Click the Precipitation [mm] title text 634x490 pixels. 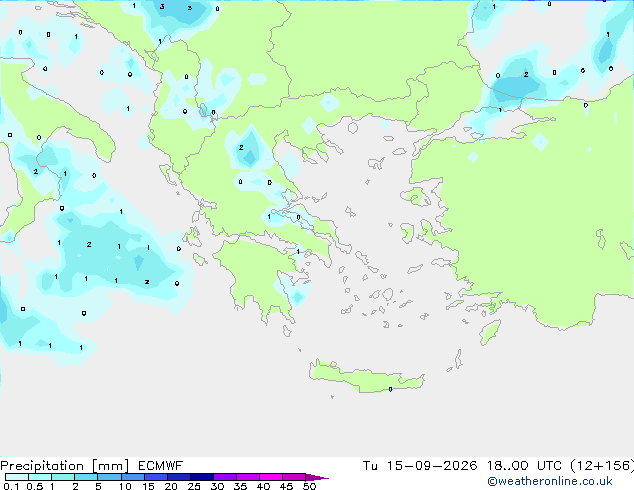coord(65,466)
